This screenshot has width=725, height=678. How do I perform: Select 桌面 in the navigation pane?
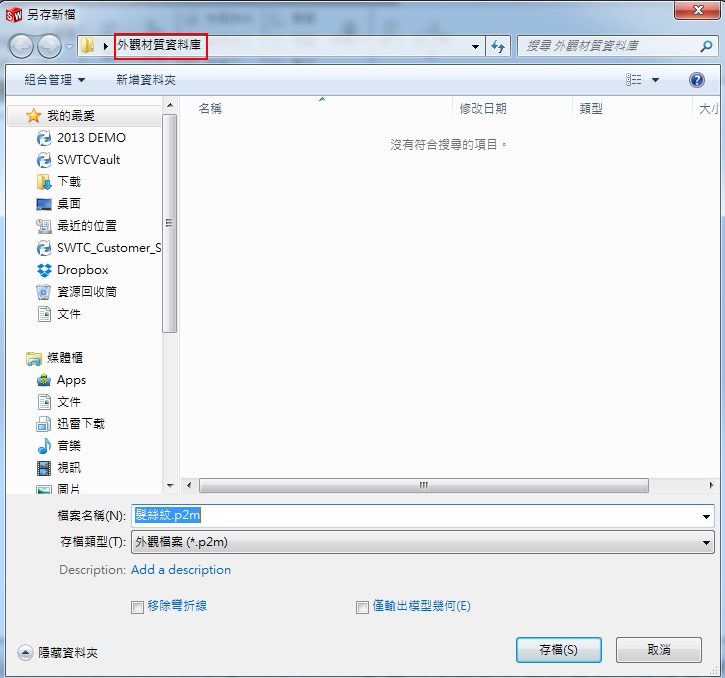69,204
